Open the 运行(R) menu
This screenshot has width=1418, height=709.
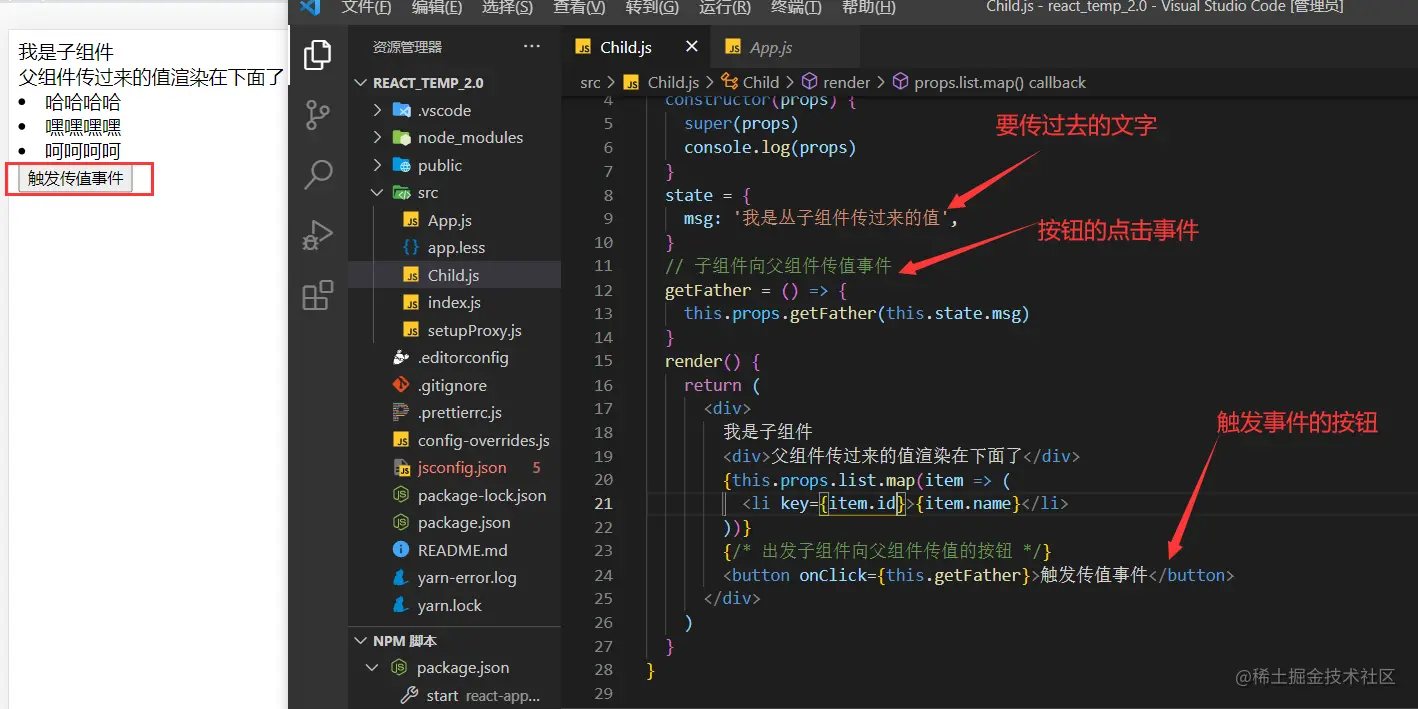(x=725, y=7)
